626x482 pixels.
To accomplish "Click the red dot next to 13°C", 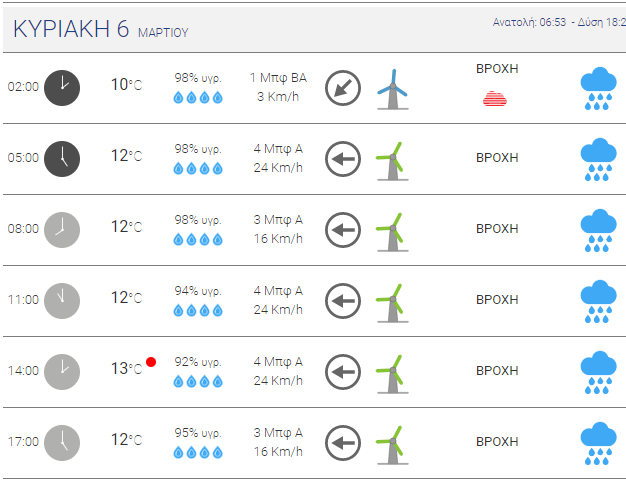I will [151, 362].
